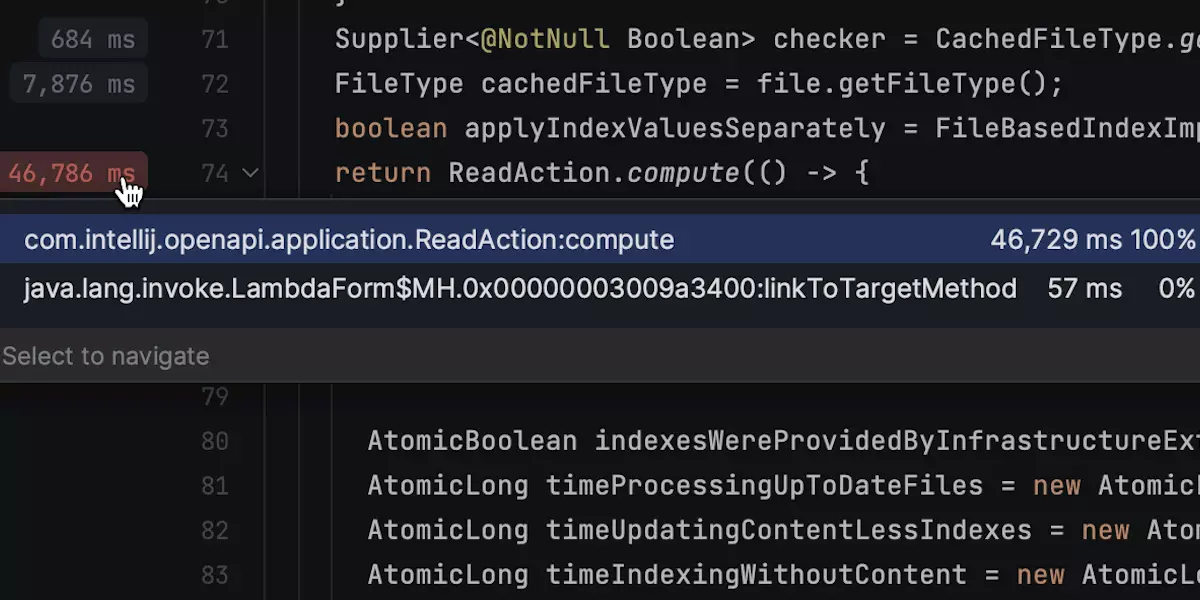Click line number 82 in the gutter
This screenshot has width=1200, height=600.
click(214, 530)
